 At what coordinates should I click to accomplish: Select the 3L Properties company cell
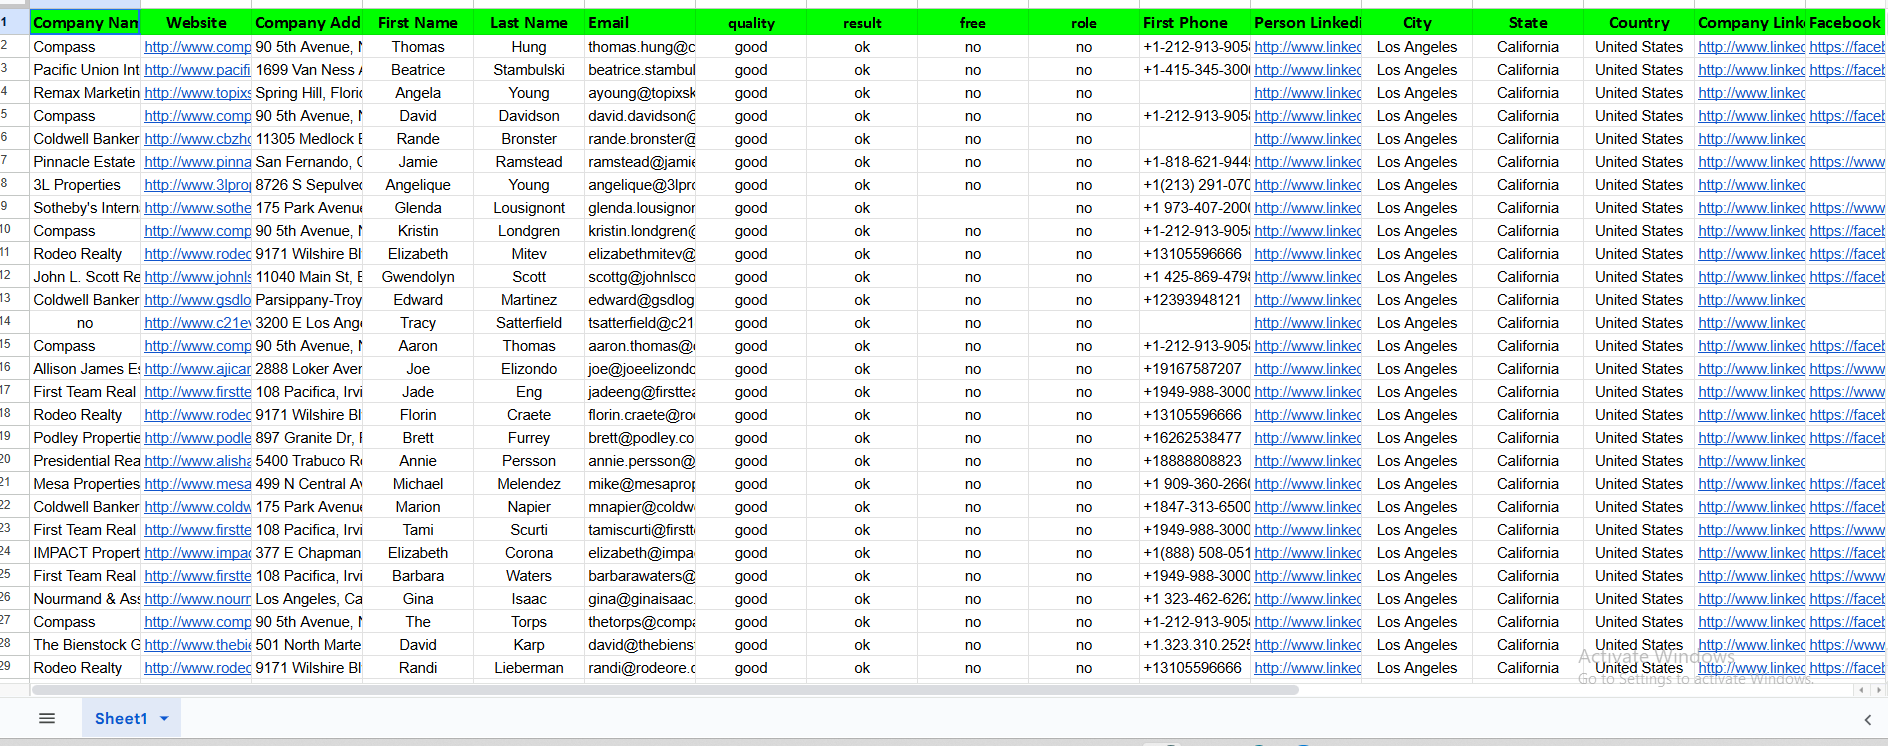[x=85, y=185]
